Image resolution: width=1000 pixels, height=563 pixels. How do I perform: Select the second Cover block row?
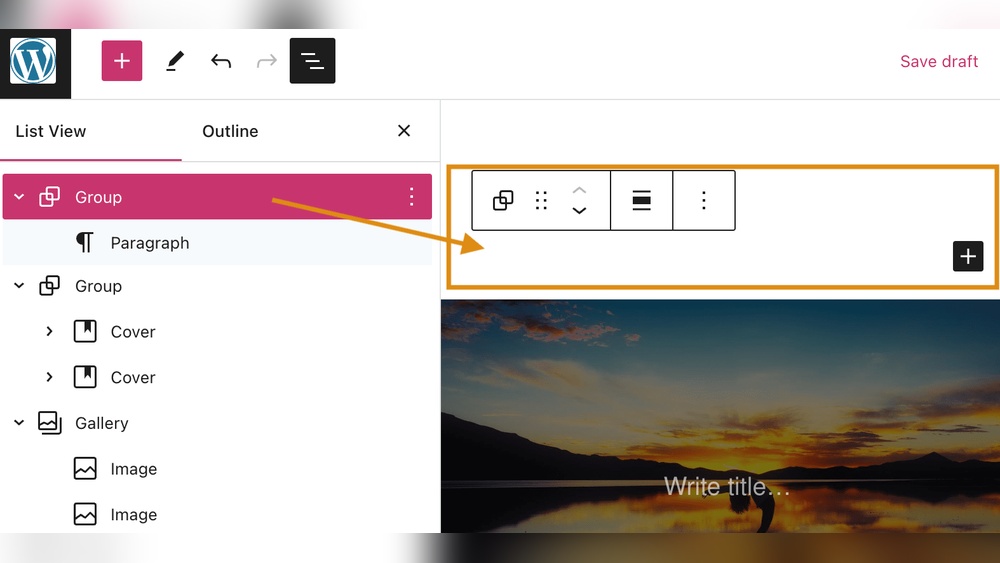click(x=217, y=377)
